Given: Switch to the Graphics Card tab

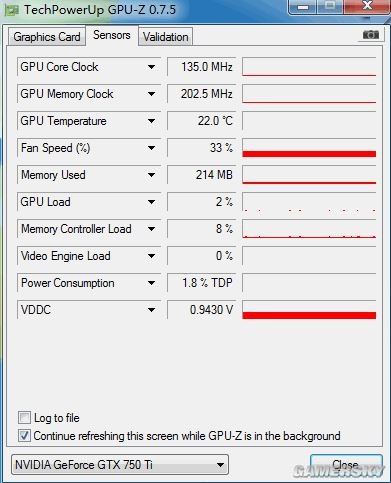Looking at the screenshot, I should coord(47,37).
